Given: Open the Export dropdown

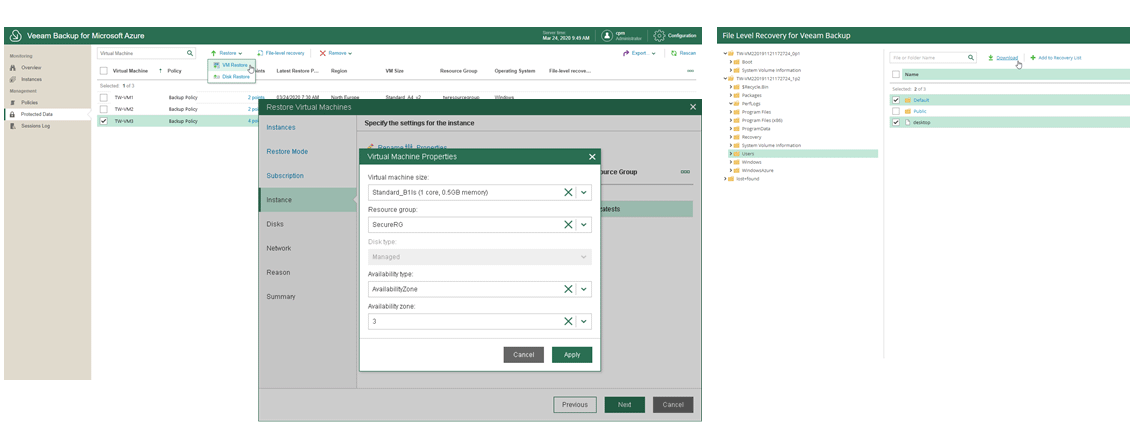Looking at the screenshot, I should [x=639, y=53].
